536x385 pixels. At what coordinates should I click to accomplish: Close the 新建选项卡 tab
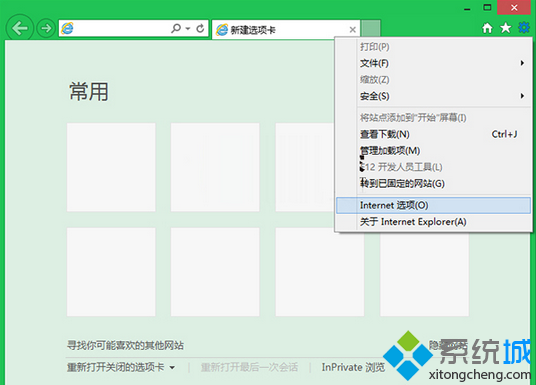[x=353, y=30]
